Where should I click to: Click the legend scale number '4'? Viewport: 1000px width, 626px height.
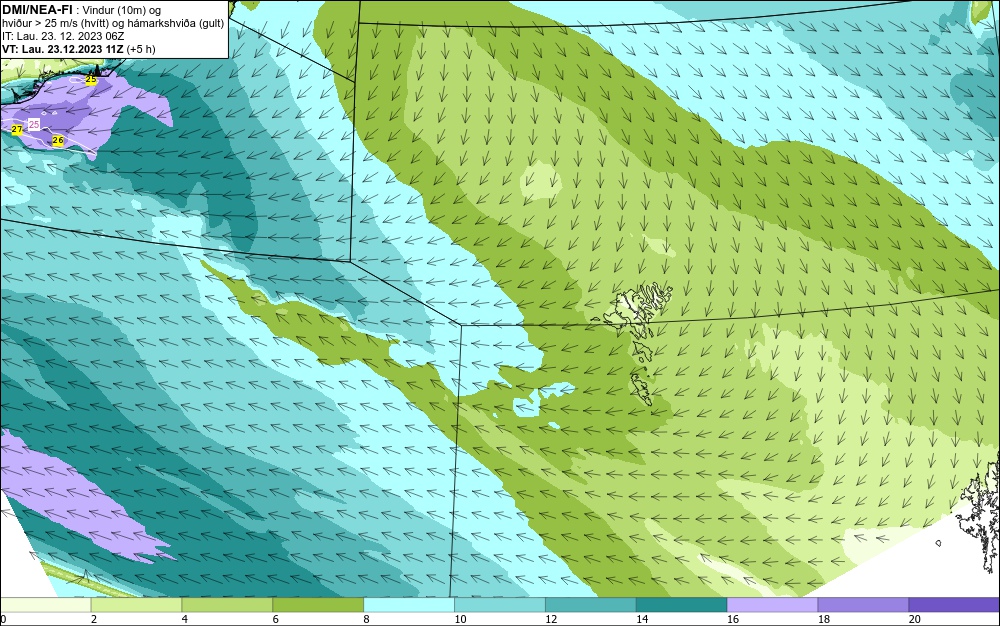coord(185,619)
